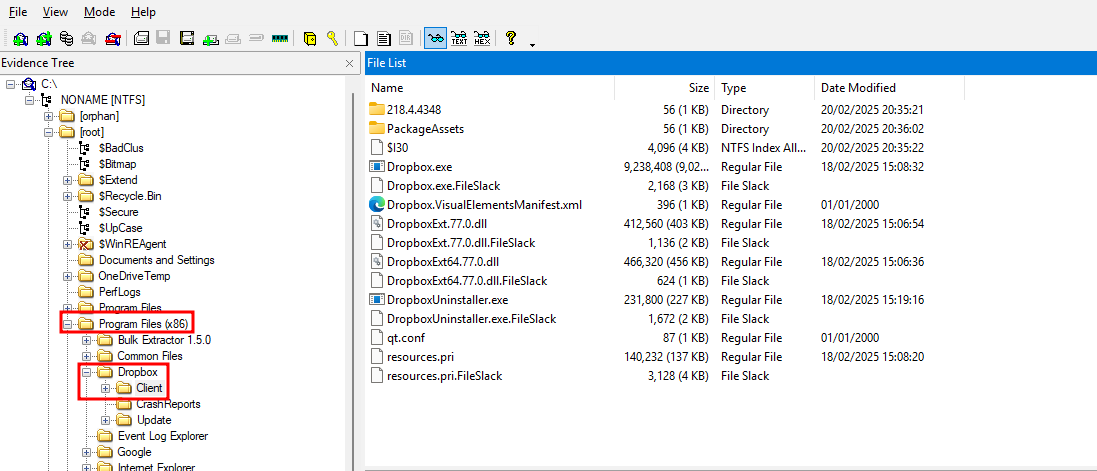Open help via the question mark icon
This screenshot has width=1097, height=471.
511,38
